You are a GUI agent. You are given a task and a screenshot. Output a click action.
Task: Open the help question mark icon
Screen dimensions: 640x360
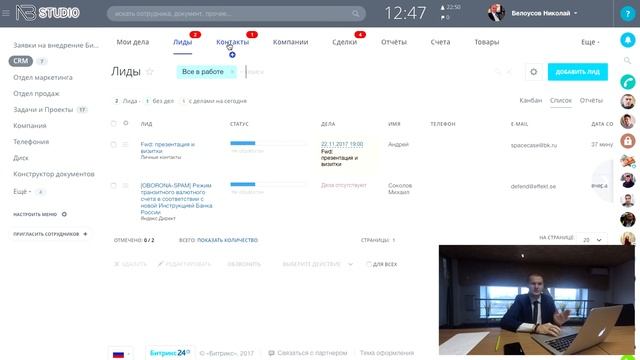click(627, 14)
